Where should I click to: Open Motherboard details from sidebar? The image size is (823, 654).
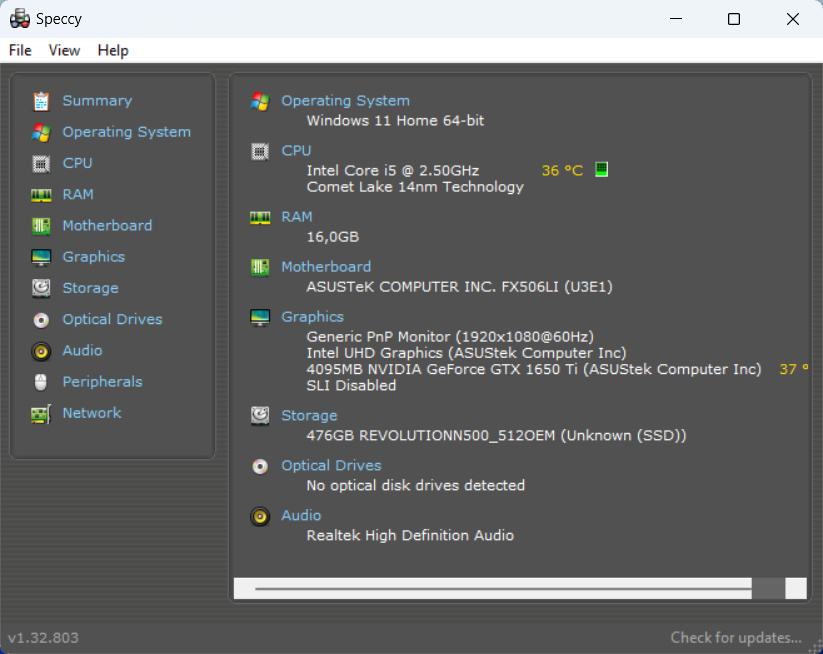pyautogui.click(x=107, y=226)
